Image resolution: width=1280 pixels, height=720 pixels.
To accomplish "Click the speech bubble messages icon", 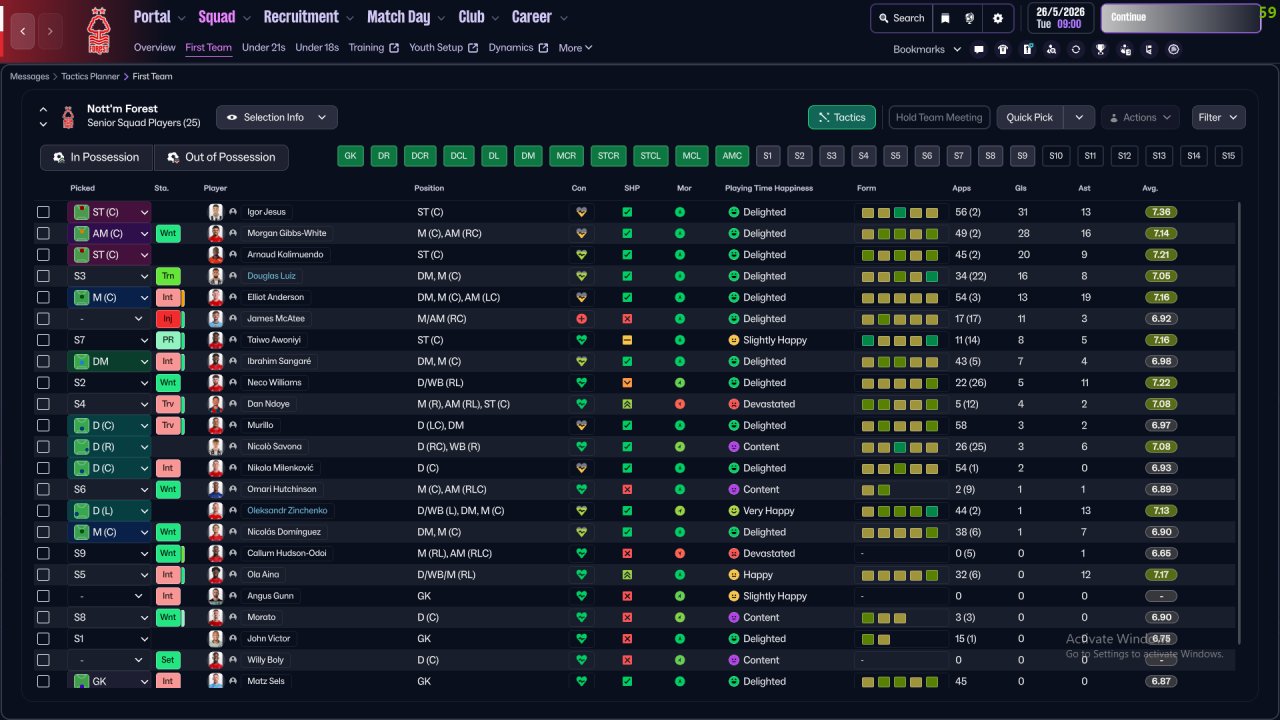I will pos(979,49).
